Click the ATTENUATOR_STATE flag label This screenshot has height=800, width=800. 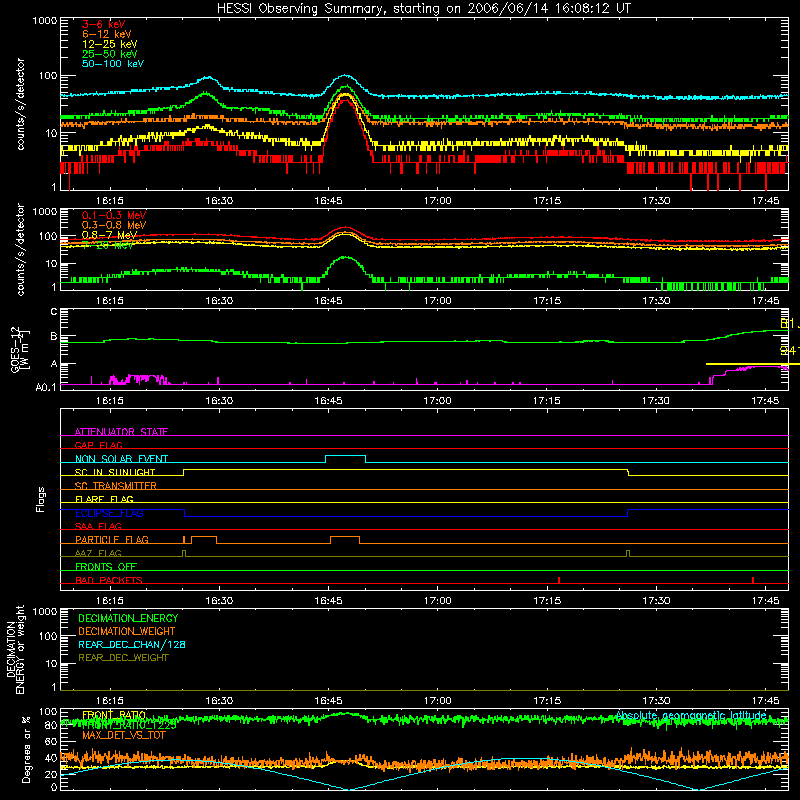pyautogui.click(x=121, y=432)
